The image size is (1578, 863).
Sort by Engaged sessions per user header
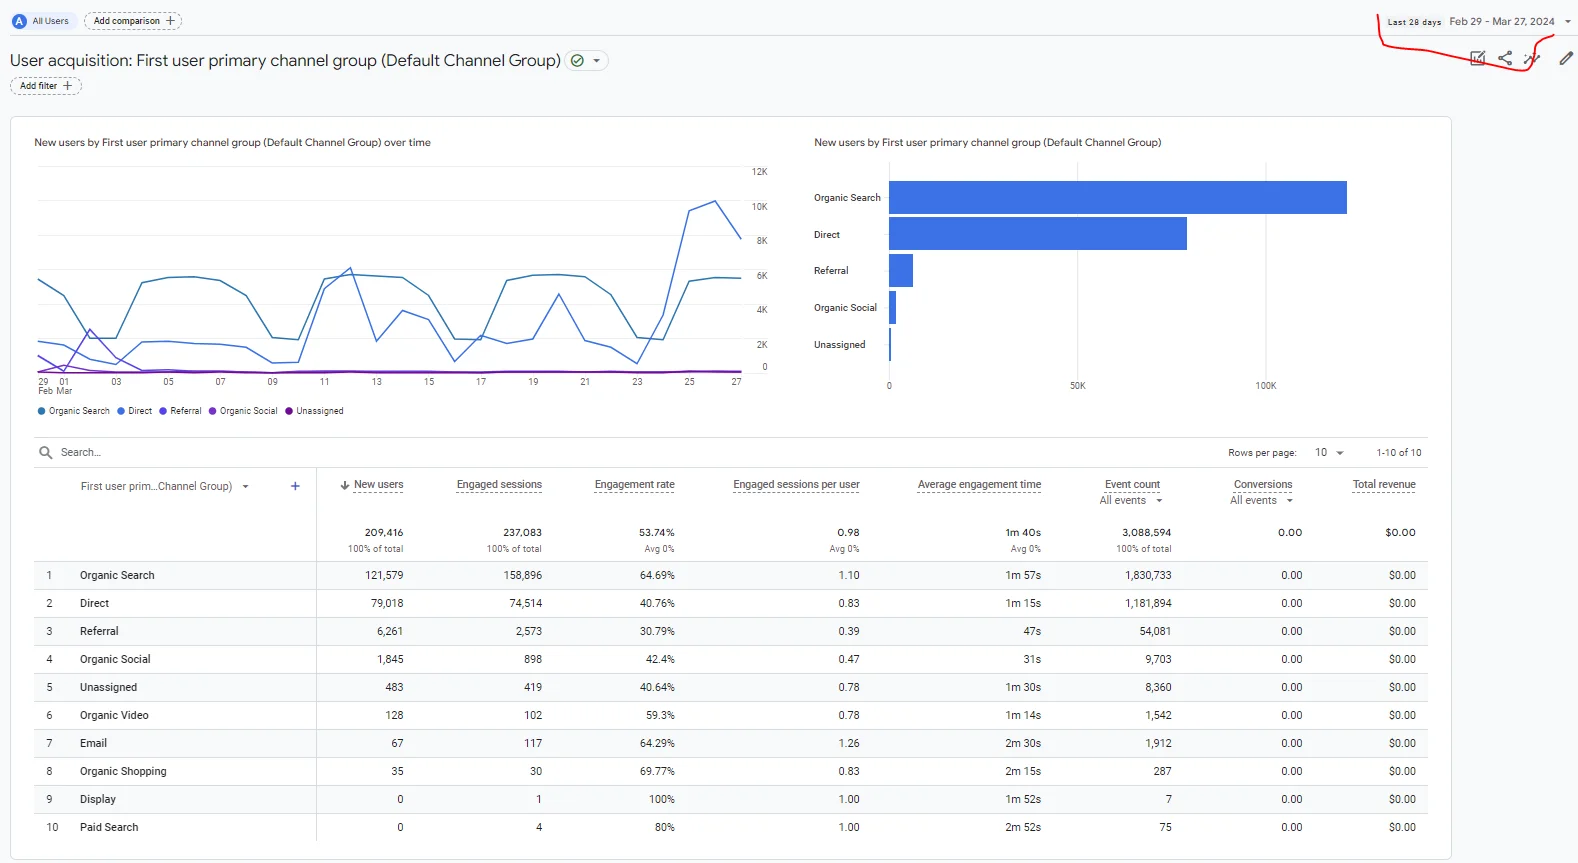796,485
